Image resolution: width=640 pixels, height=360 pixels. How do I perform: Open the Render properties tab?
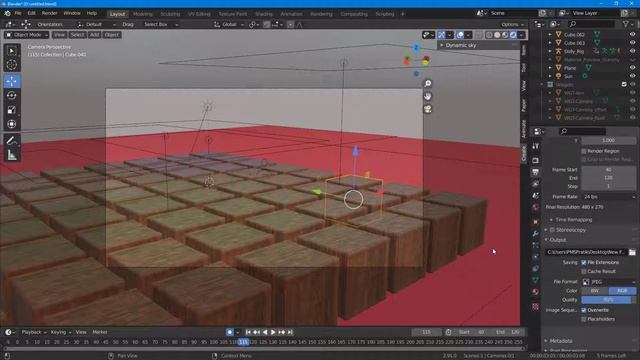[x=536, y=160]
